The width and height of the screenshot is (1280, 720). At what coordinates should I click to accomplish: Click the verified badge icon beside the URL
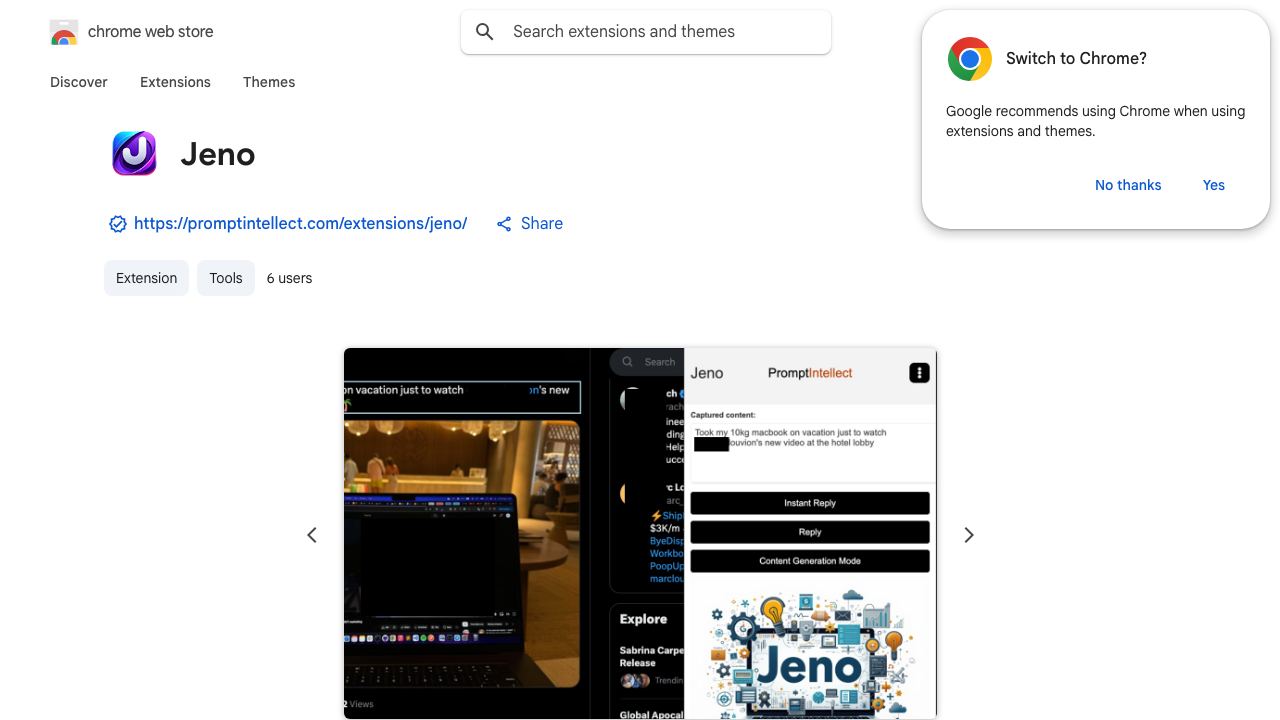coord(117,224)
